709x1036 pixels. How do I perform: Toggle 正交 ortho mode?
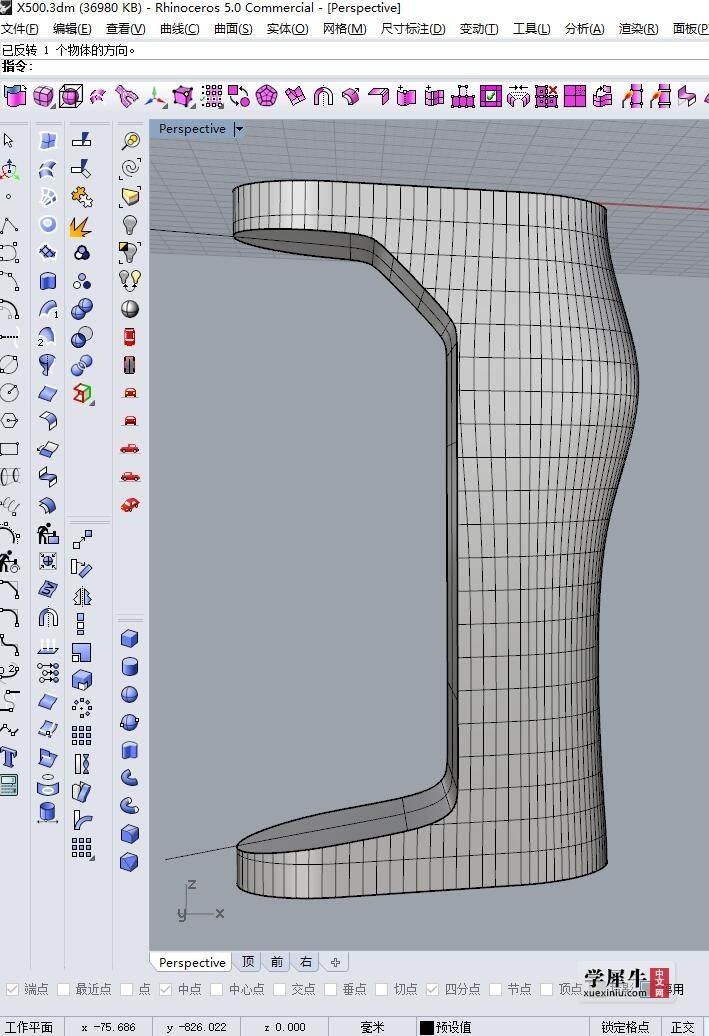[683, 1027]
